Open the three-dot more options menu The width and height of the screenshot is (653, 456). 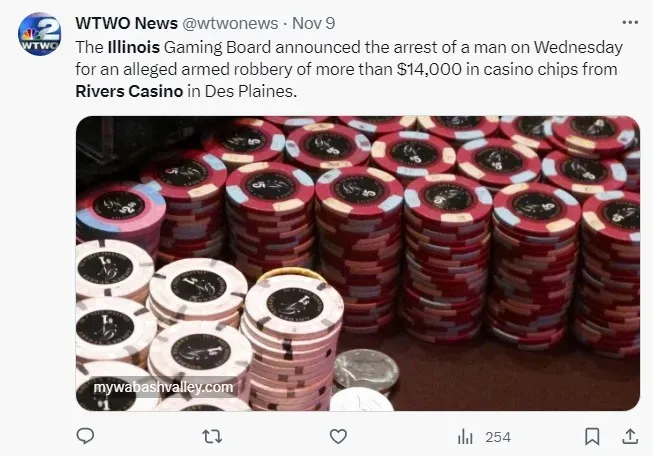click(x=630, y=22)
